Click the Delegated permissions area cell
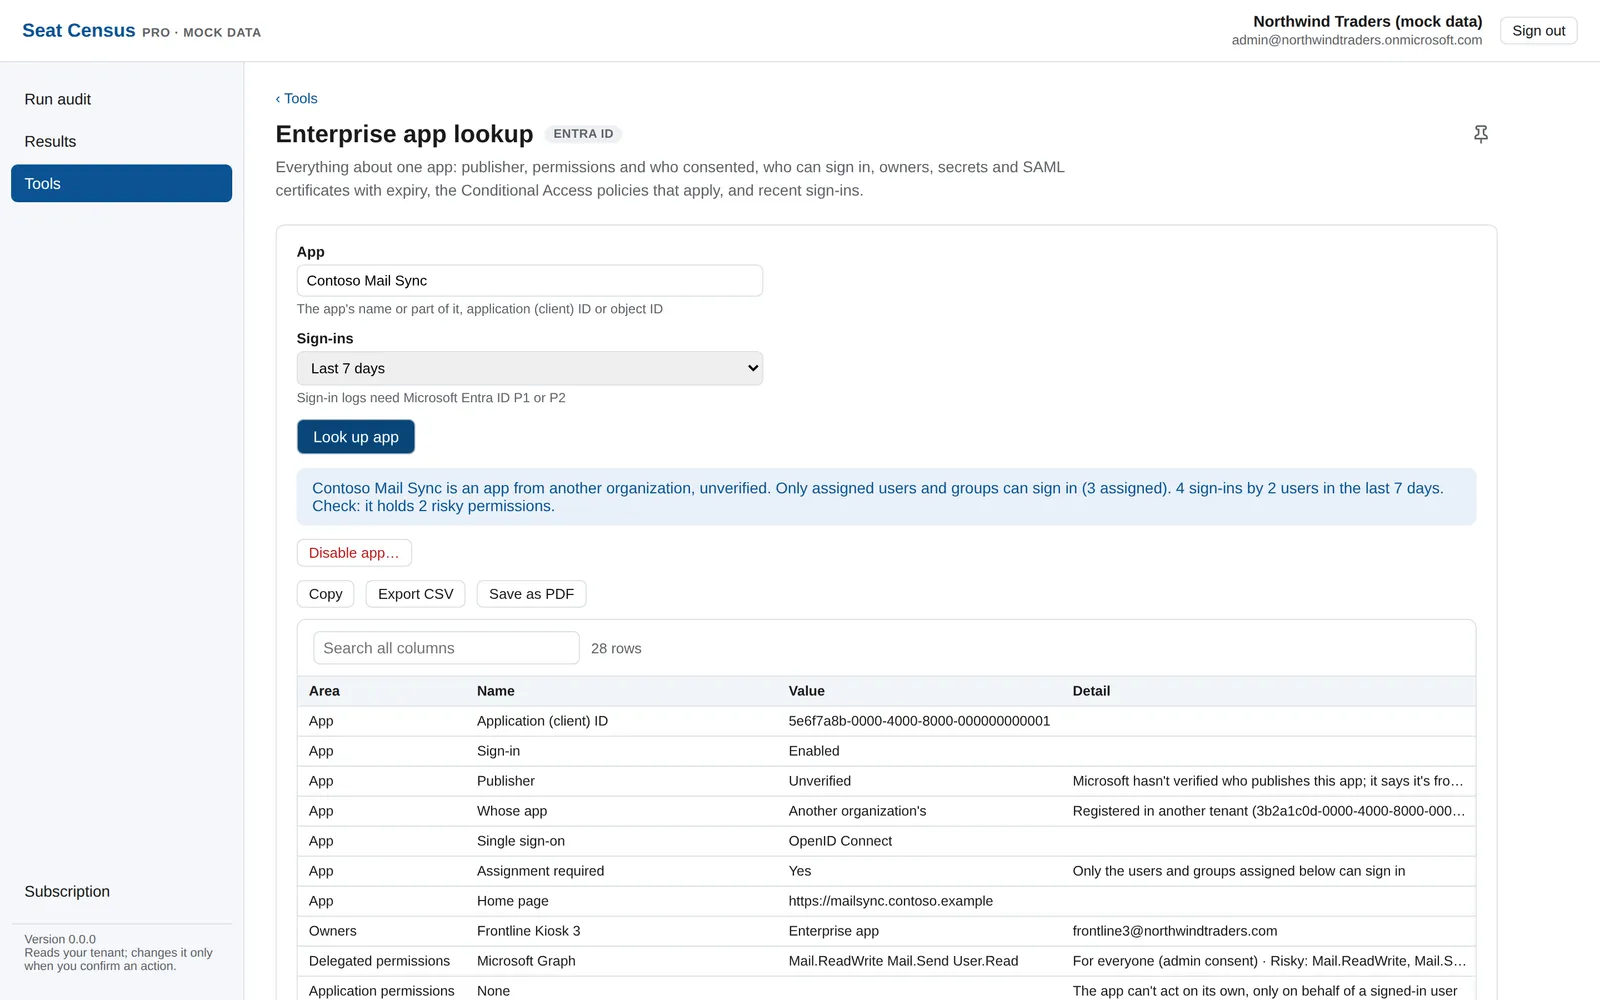The height and width of the screenshot is (1000, 1600). pos(379,961)
